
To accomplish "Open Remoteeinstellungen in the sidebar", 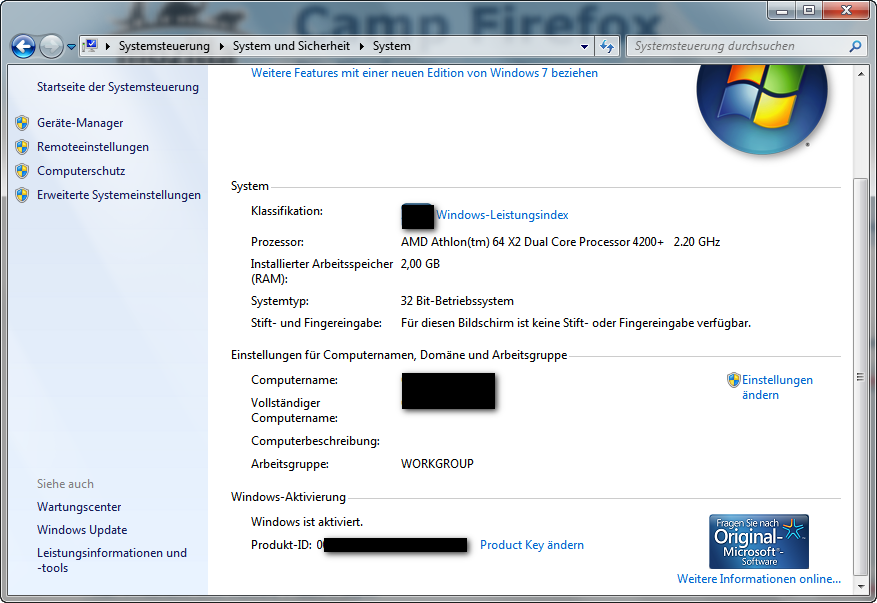I will (x=93, y=147).
